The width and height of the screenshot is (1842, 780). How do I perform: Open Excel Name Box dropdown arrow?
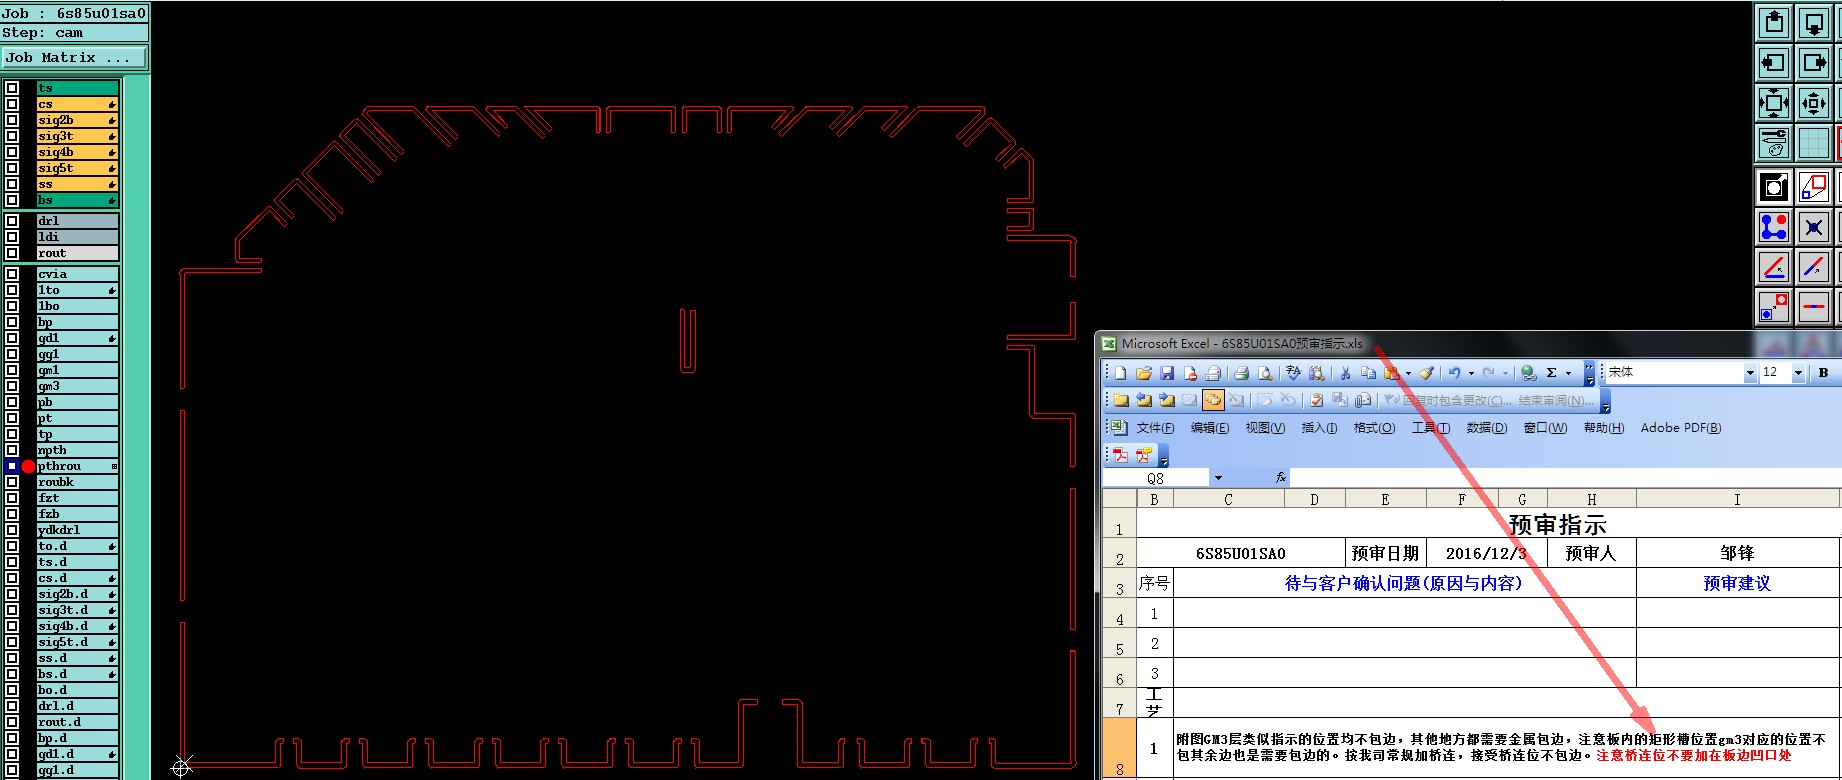tap(1218, 478)
